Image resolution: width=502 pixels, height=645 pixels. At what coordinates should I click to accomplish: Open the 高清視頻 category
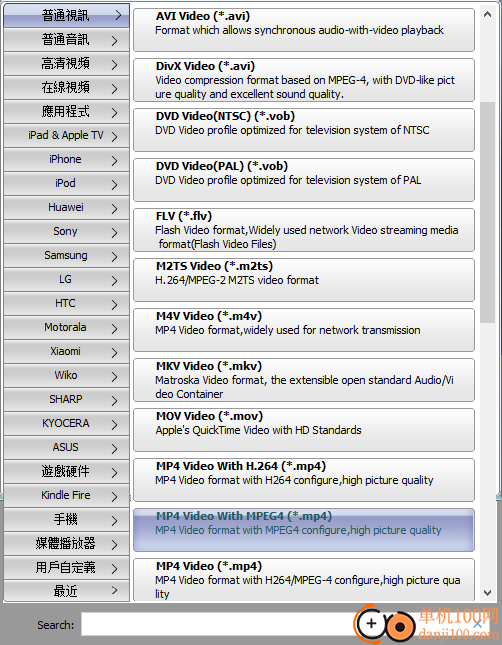pyautogui.click(x=67, y=64)
